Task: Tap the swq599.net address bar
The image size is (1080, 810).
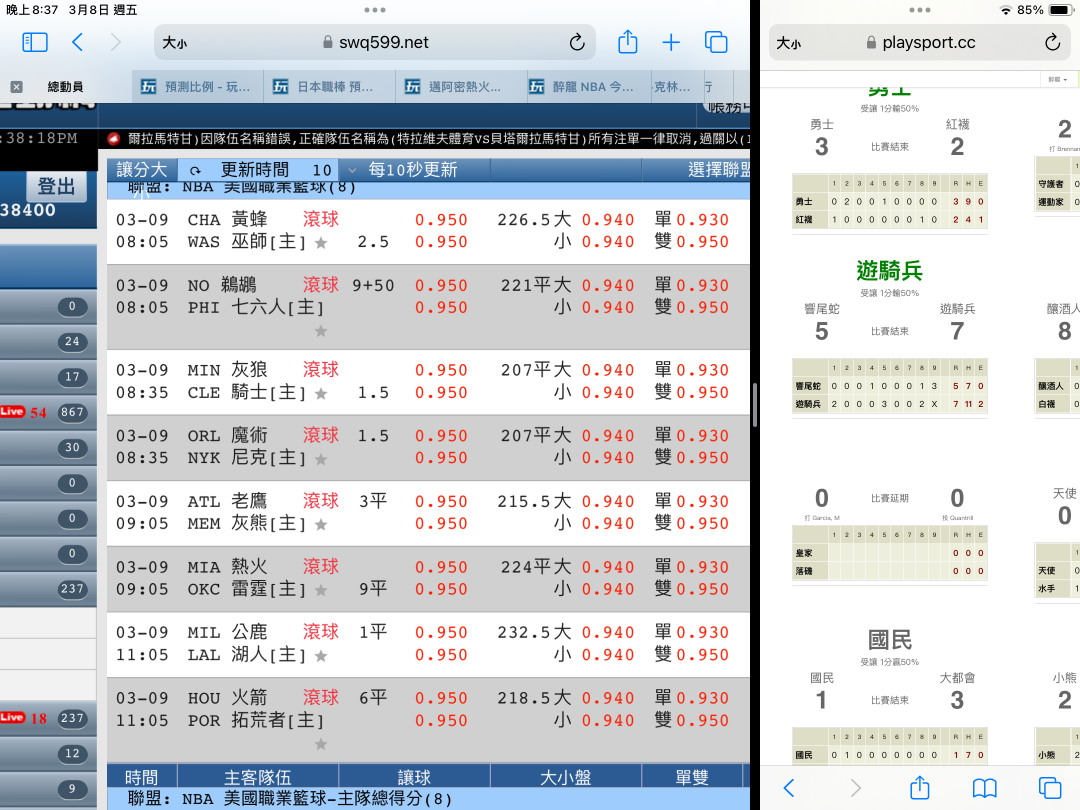Action: tap(375, 43)
